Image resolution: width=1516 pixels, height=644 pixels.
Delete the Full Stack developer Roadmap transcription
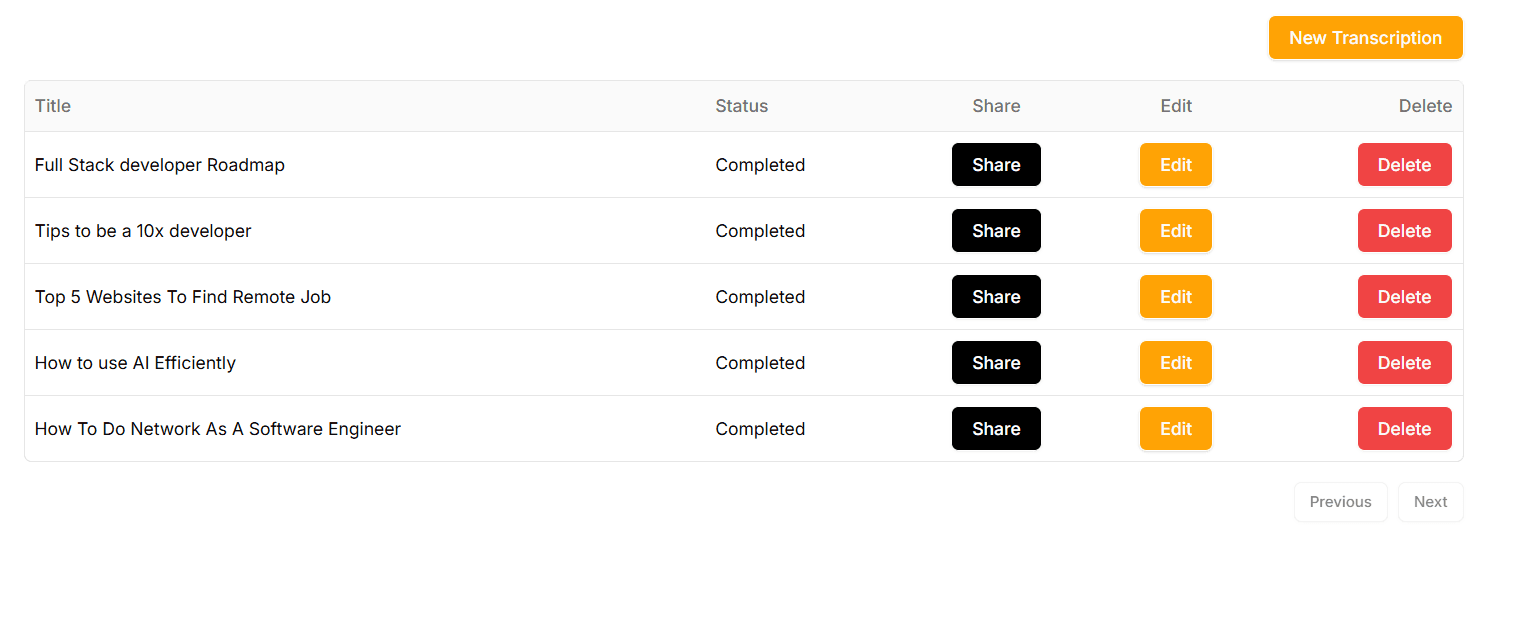pos(1404,164)
